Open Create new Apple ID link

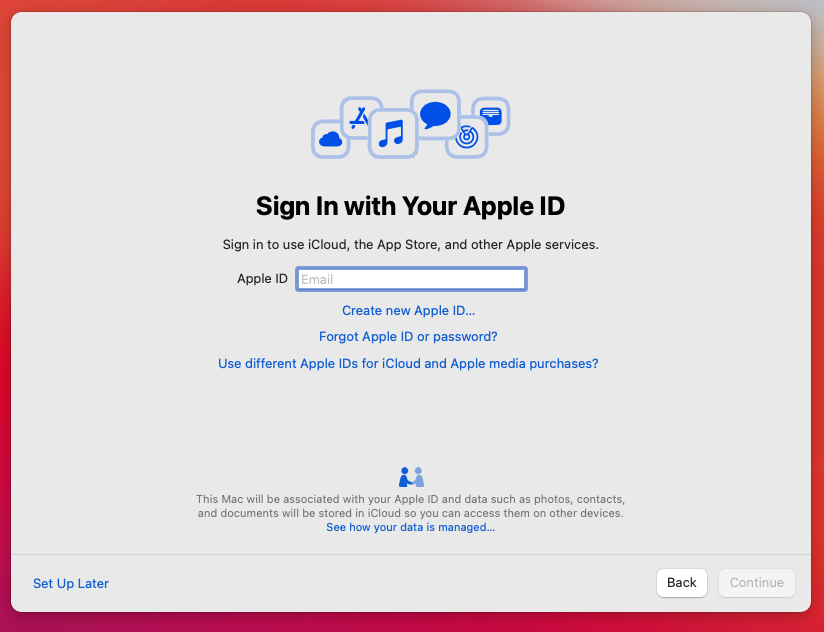pyautogui.click(x=408, y=310)
